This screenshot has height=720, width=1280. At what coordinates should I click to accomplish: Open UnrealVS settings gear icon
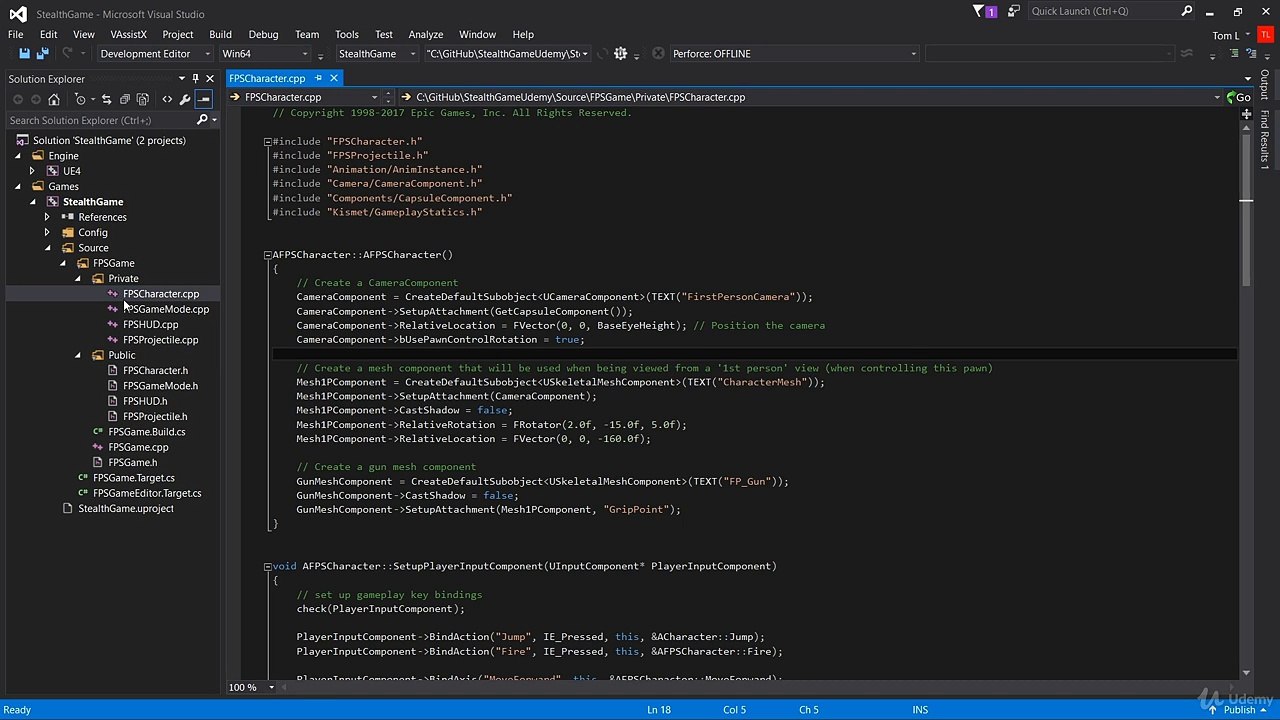[620, 53]
